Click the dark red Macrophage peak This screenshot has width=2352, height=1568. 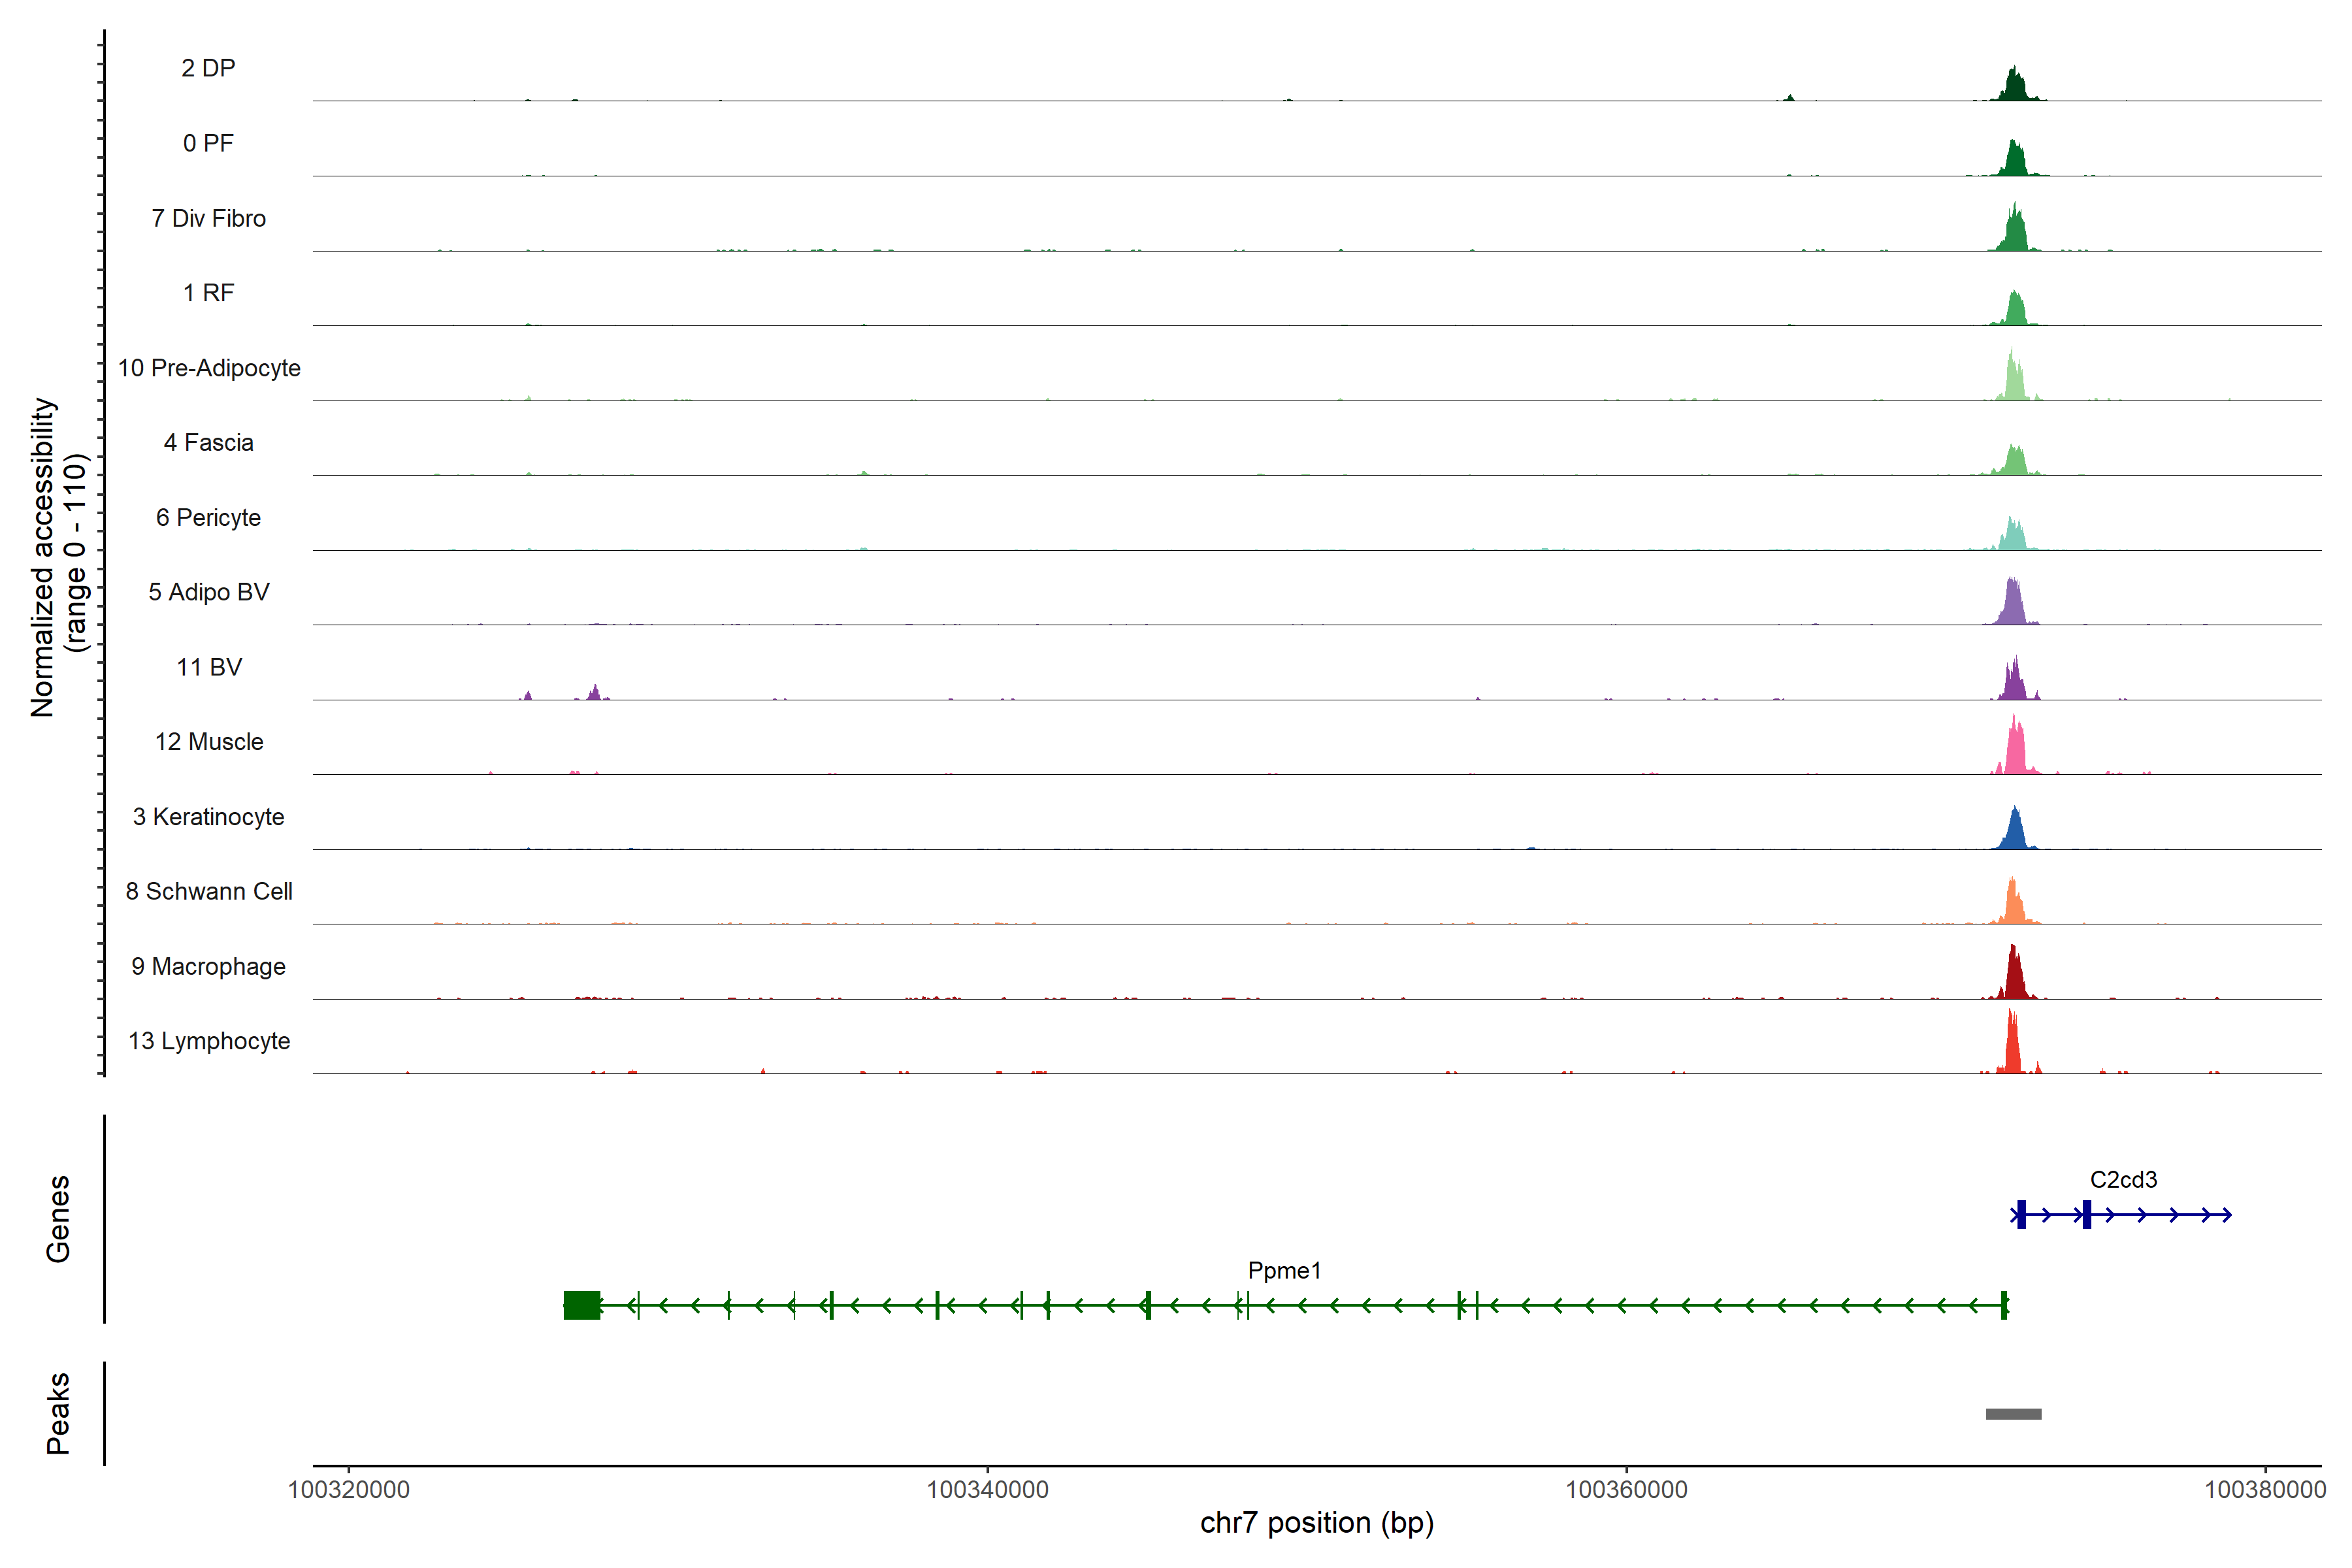coord(2014,976)
